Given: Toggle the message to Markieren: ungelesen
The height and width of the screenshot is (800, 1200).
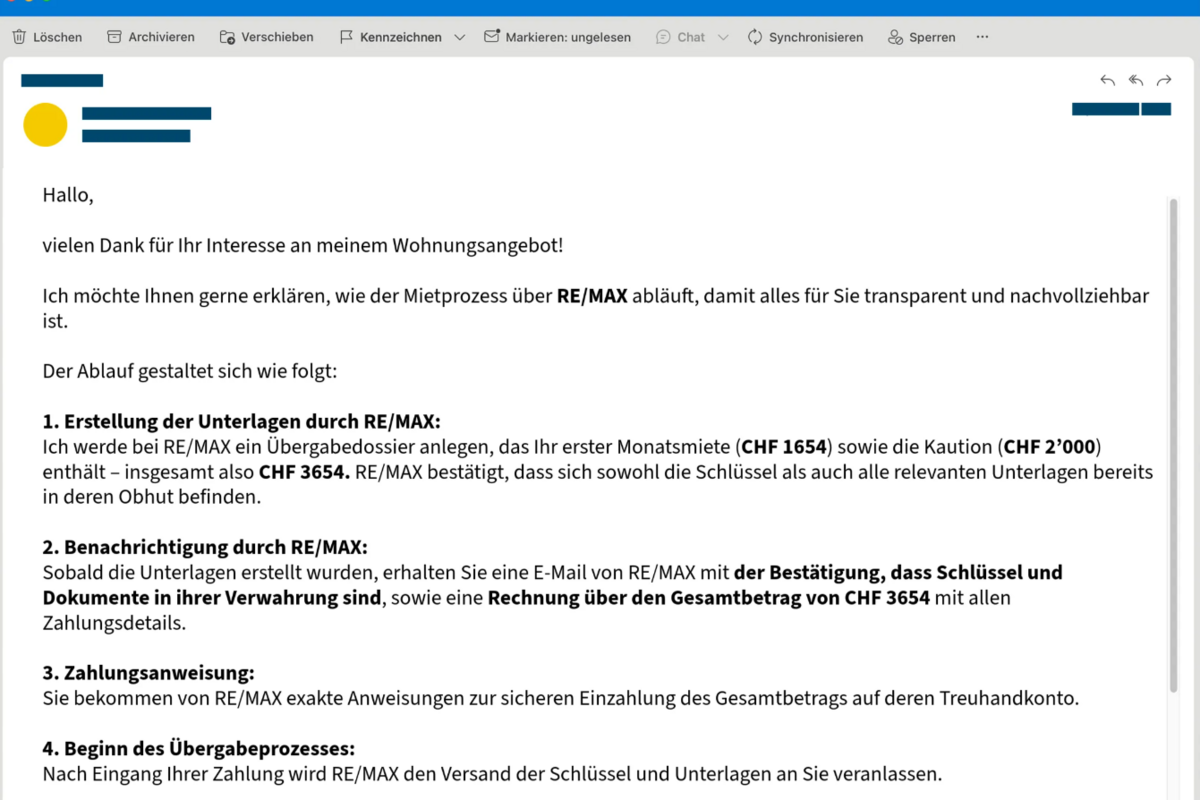Looking at the screenshot, I should point(556,37).
